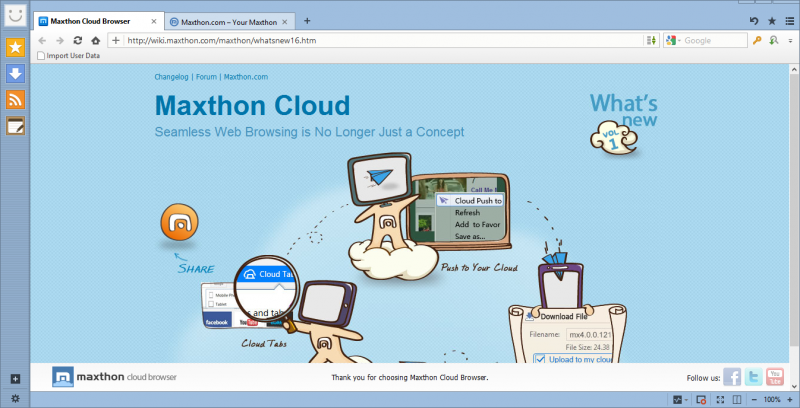800x408 pixels.
Task: Expand system monitor dropdown arrow
Action: (x=686, y=400)
